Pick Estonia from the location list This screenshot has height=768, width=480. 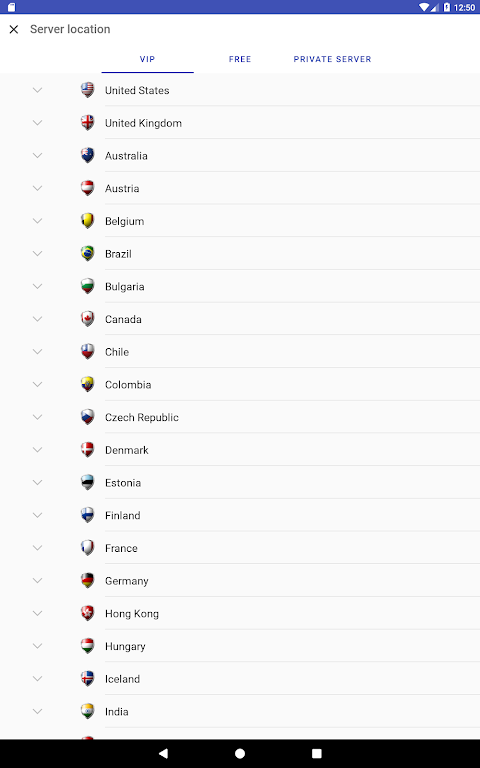pyautogui.click(x=240, y=482)
